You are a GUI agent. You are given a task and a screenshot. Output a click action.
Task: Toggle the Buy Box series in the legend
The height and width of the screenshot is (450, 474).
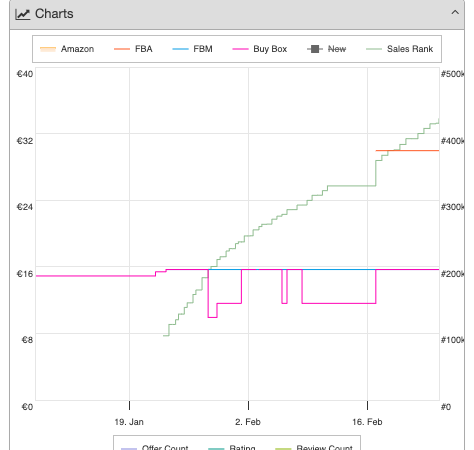click(x=260, y=49)
